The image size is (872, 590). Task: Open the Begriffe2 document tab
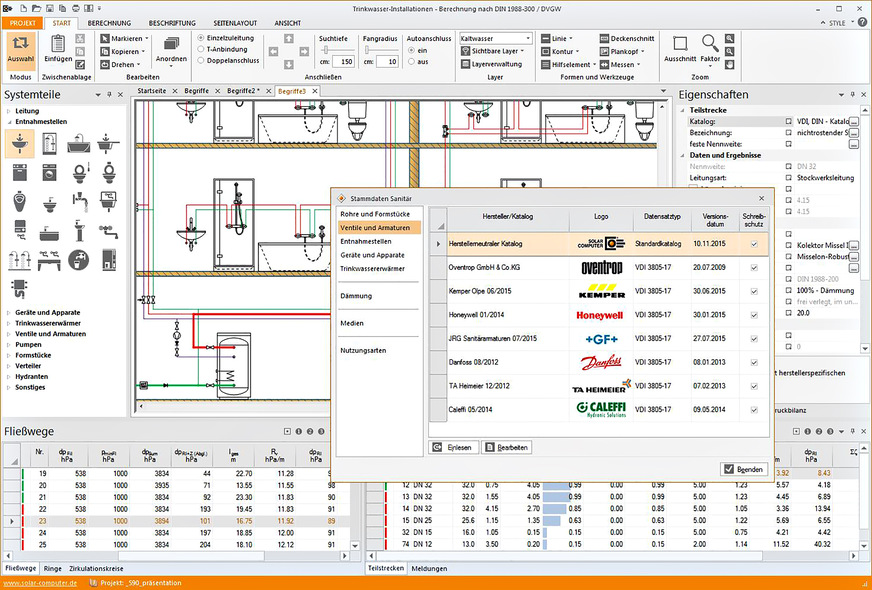pos(242,91)
